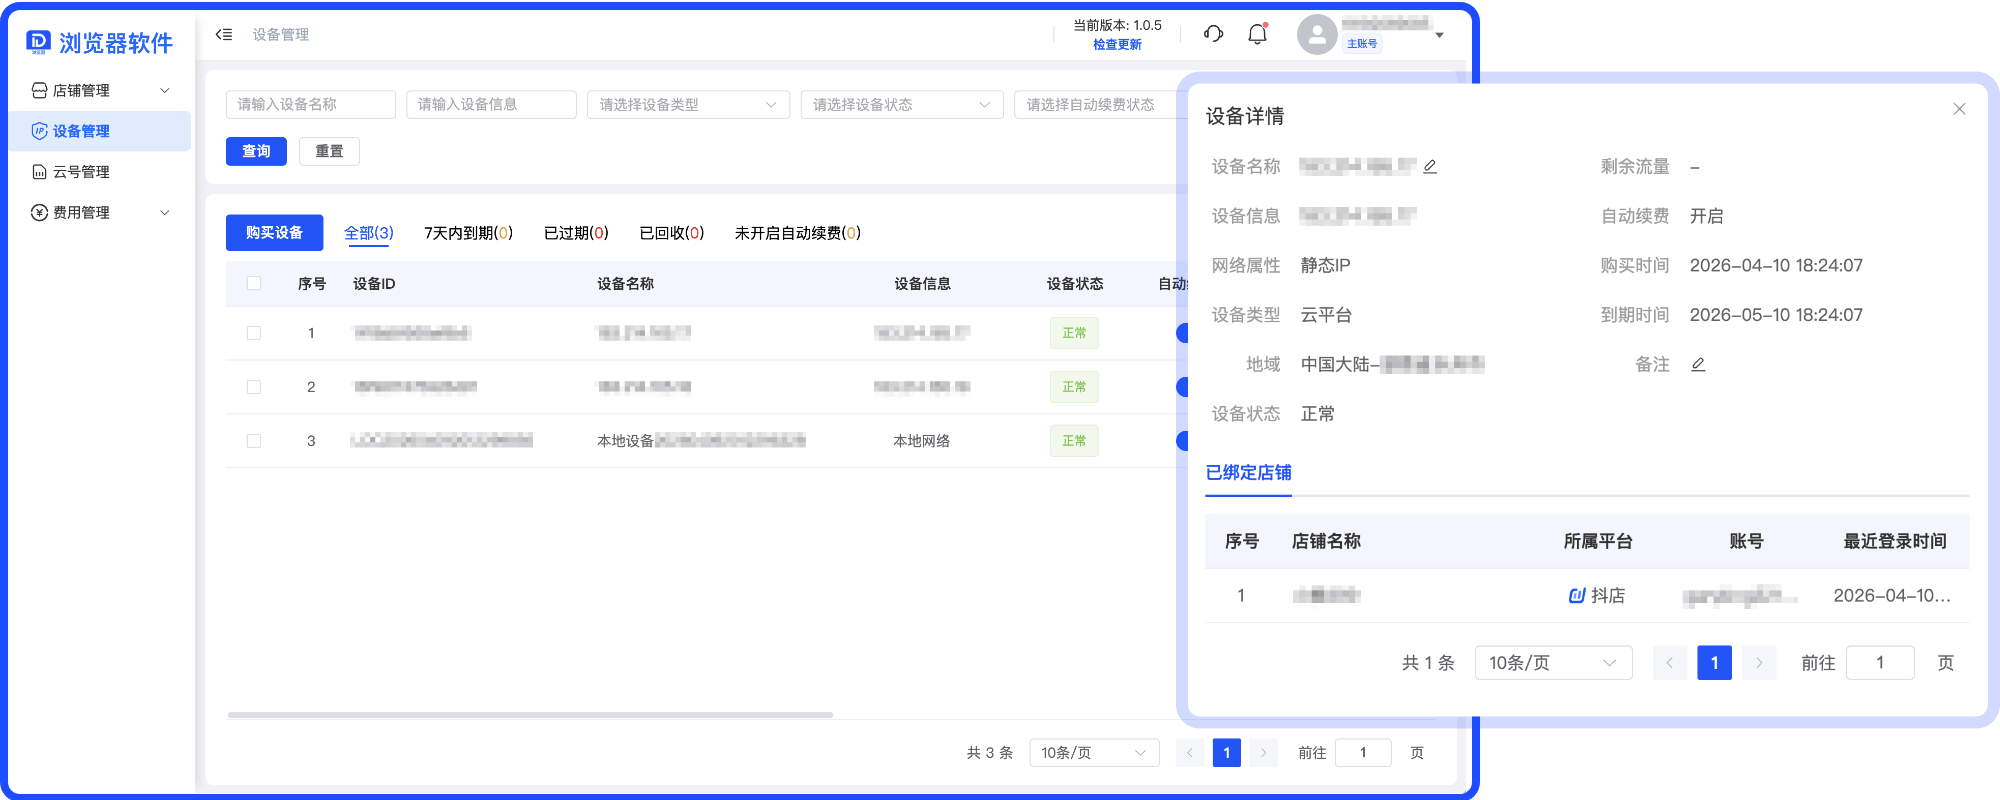Click the 主账号 account tag
The image size is (2000, 800).
click(1362, 44)
